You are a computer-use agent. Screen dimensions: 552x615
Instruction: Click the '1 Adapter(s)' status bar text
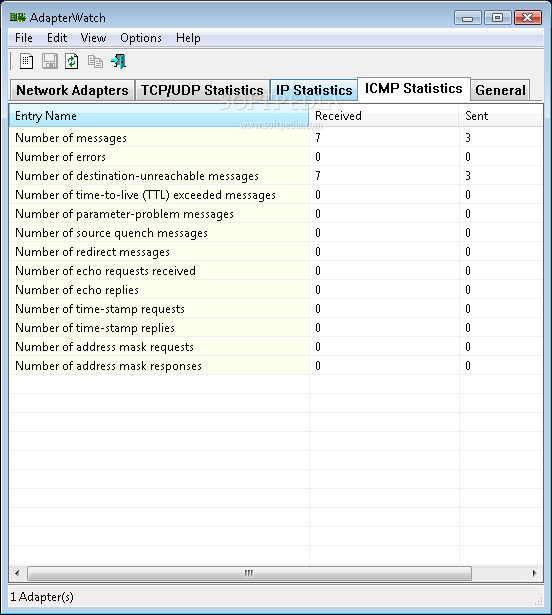coord(42,597)
